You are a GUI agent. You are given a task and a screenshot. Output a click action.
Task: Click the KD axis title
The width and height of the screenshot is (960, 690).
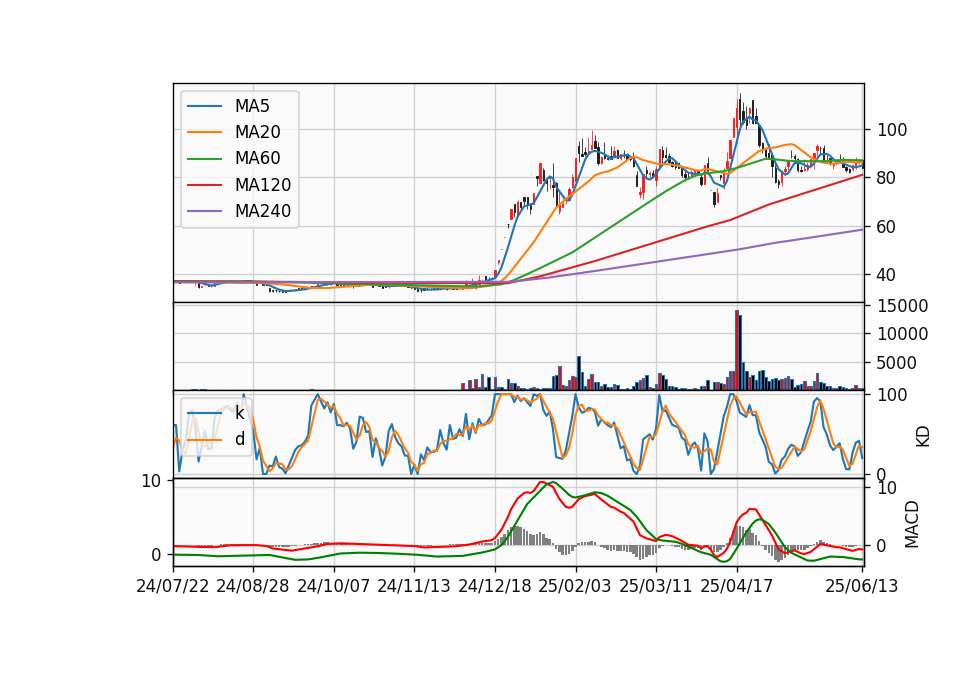point(923,436)
